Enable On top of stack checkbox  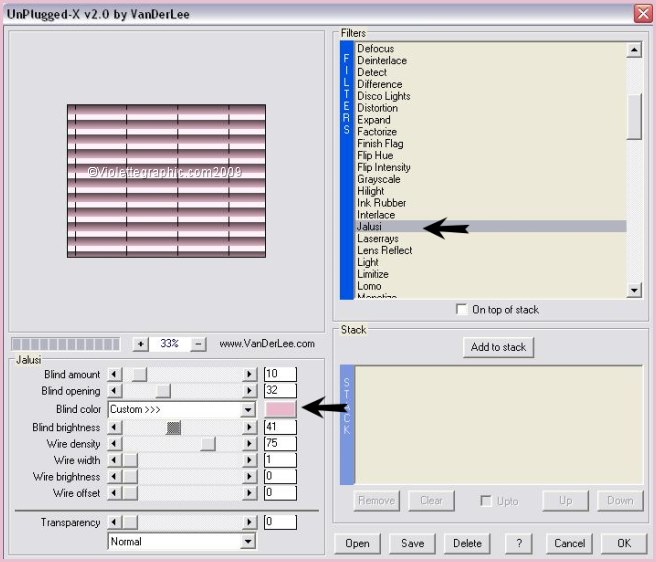461,310
